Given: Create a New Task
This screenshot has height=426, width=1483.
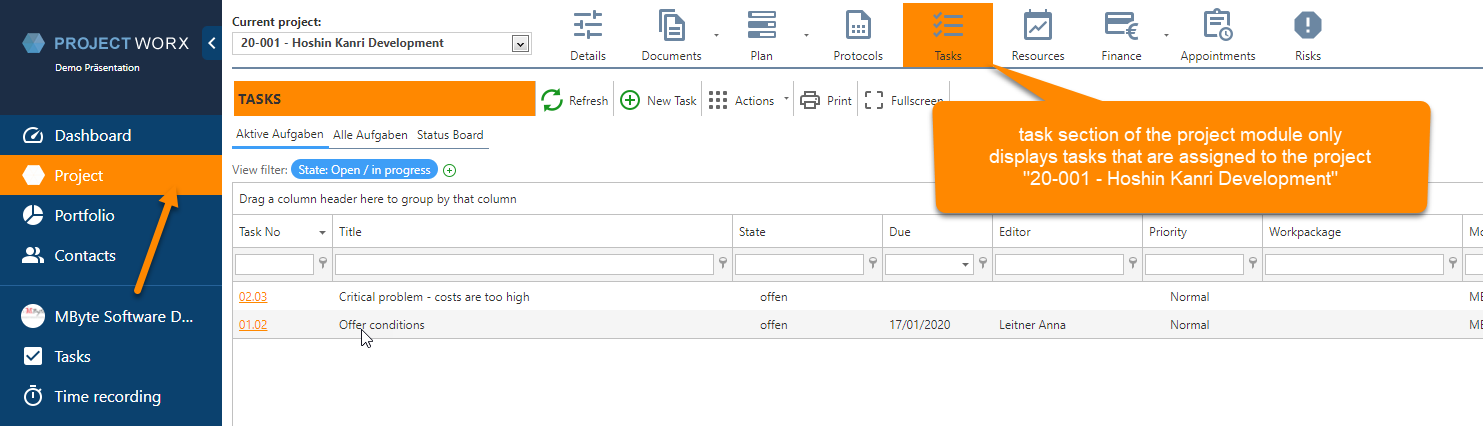Looking at the screenshot, I should coord(659,100).
